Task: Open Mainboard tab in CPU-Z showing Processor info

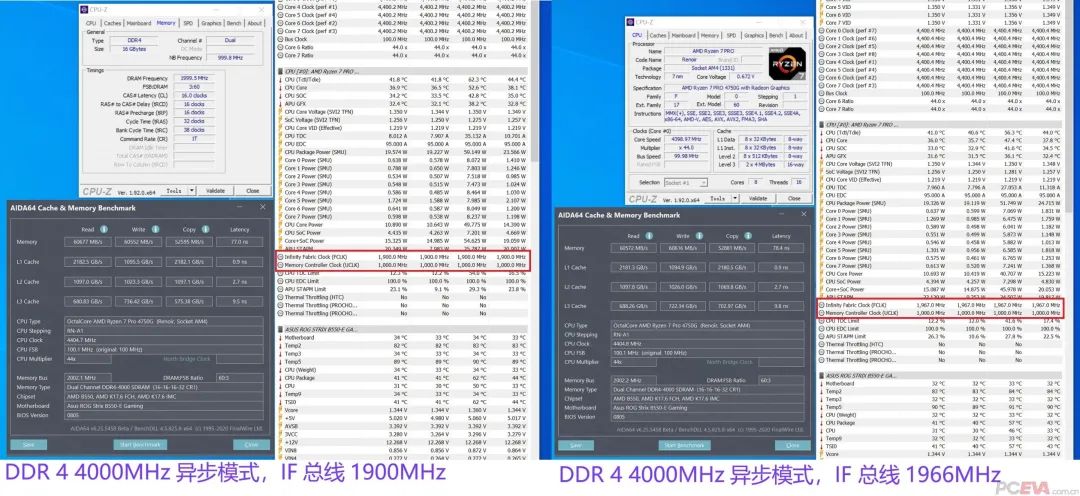Action: [x=683, y=35]
